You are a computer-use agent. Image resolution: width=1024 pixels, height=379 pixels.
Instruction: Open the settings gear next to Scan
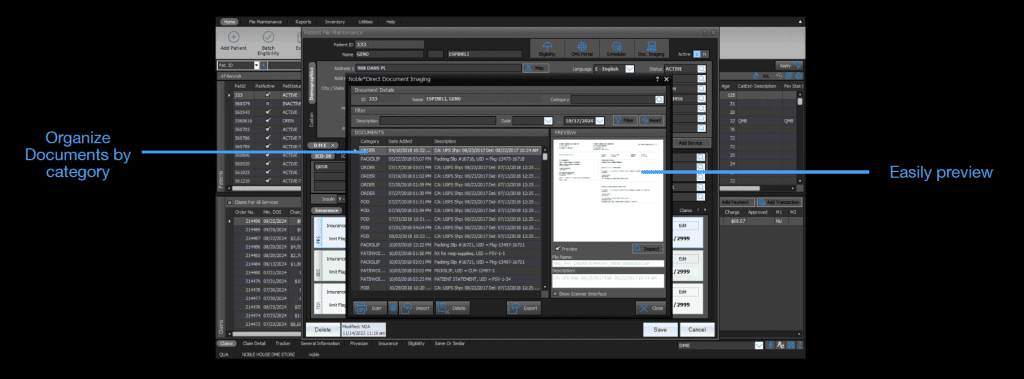pos(393,307)
